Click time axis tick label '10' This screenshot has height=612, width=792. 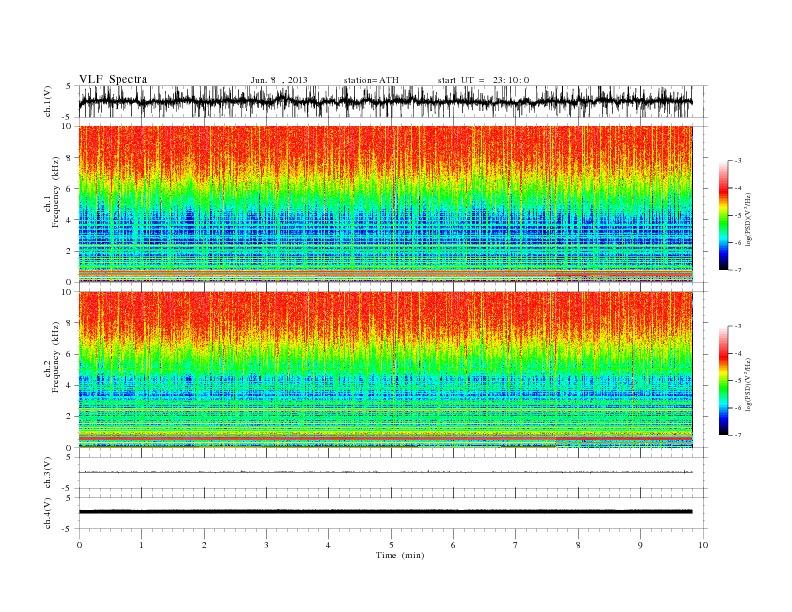click(x=703, y=545)
